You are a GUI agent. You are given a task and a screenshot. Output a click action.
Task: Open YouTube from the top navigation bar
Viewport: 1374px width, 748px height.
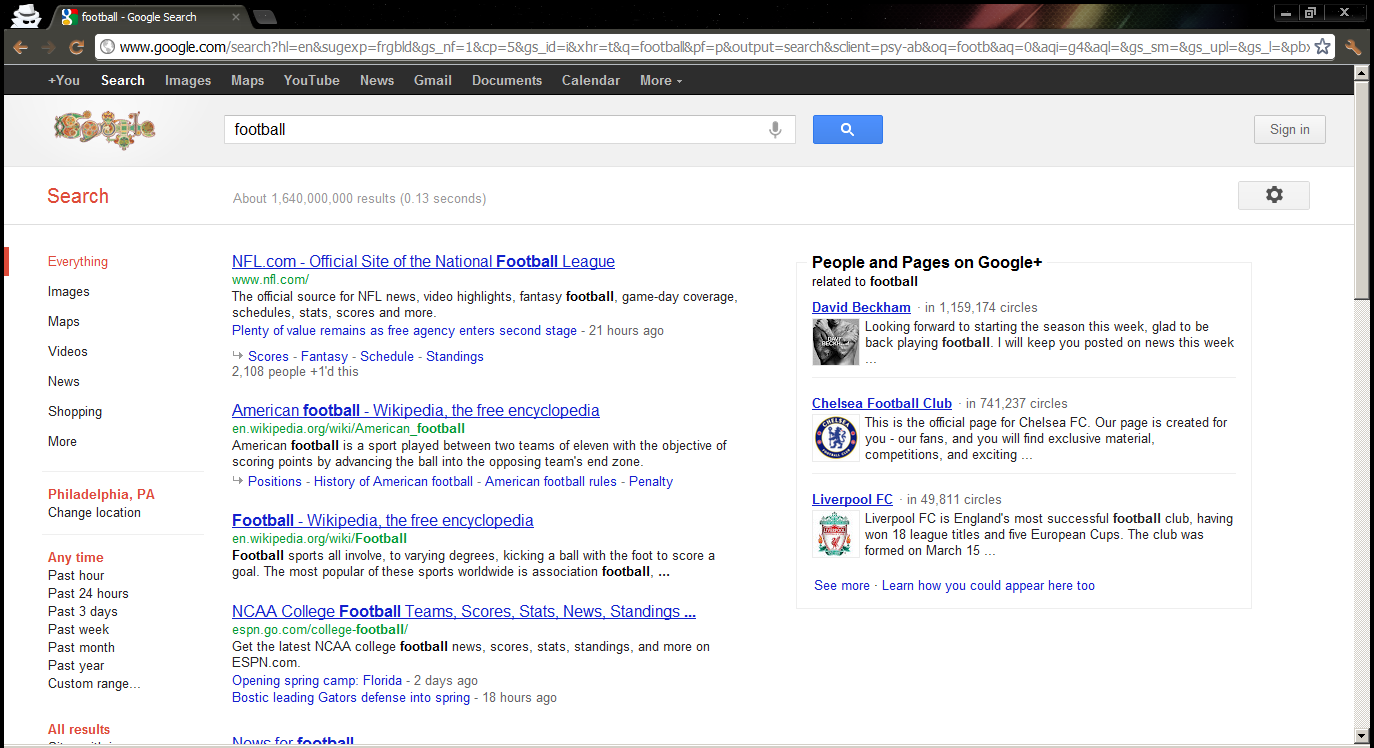click(311, 80)
